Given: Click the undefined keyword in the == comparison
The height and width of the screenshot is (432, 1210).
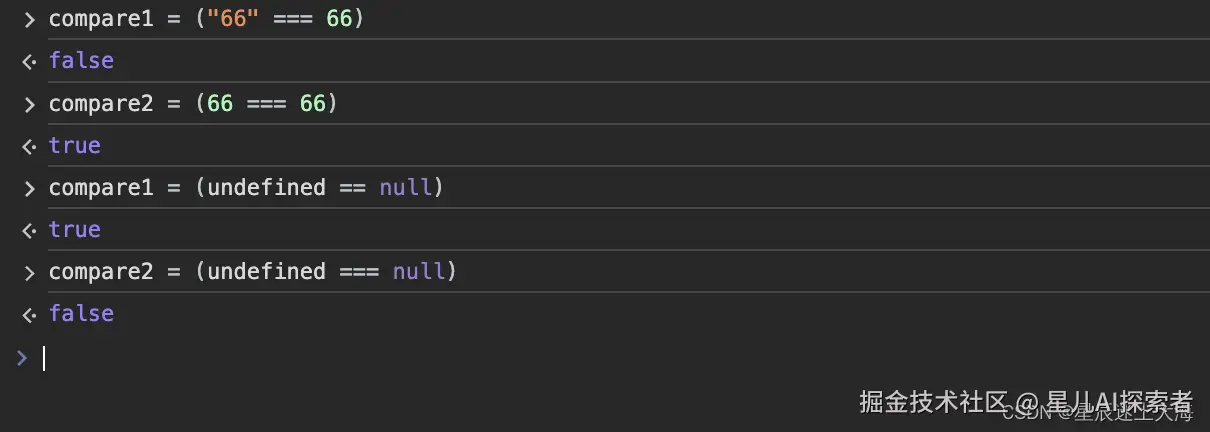Looking at the screenshot, I should tap(266, 188).
